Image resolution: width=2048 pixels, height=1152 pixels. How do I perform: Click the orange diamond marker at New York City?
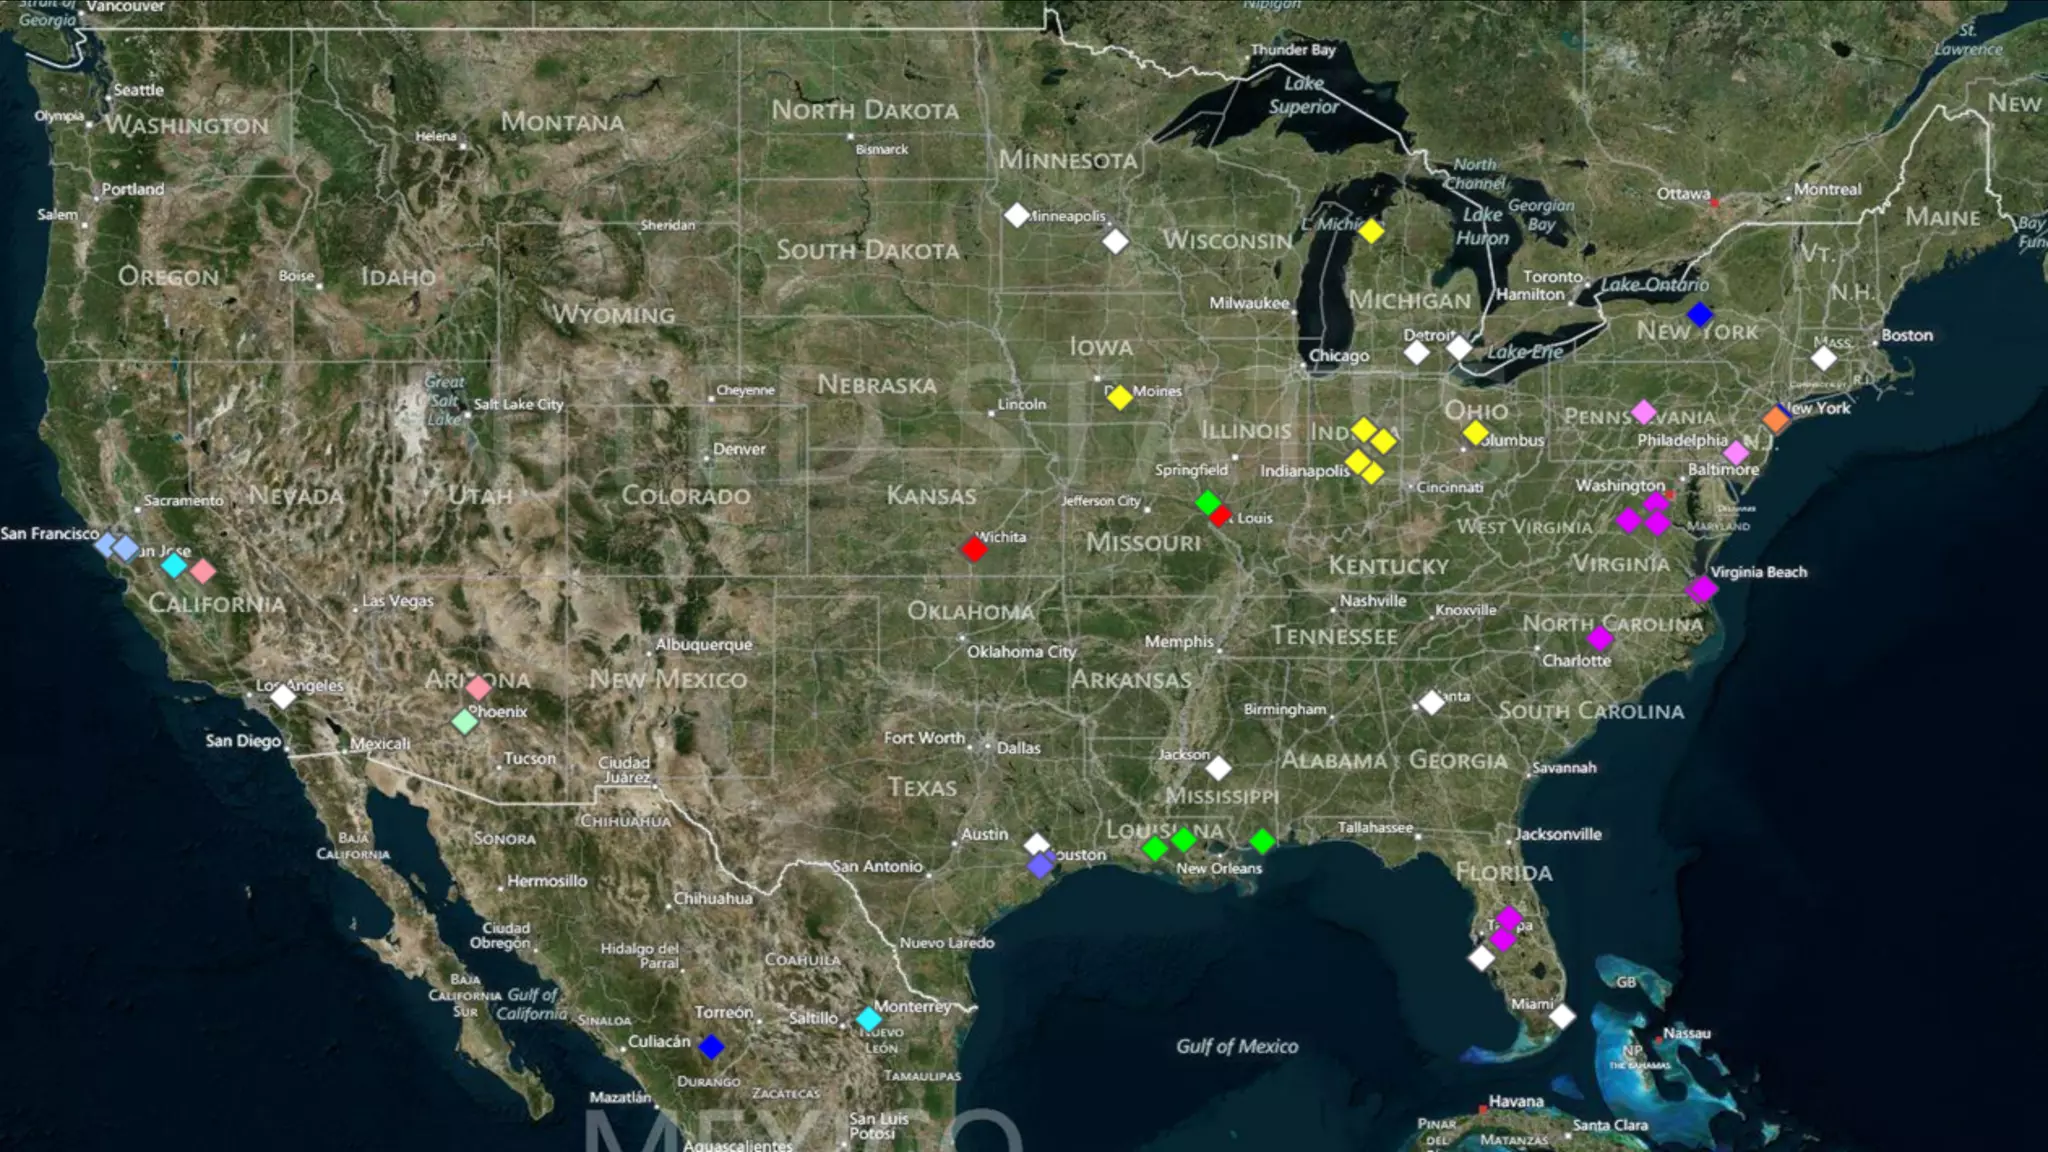point(1776,418)
